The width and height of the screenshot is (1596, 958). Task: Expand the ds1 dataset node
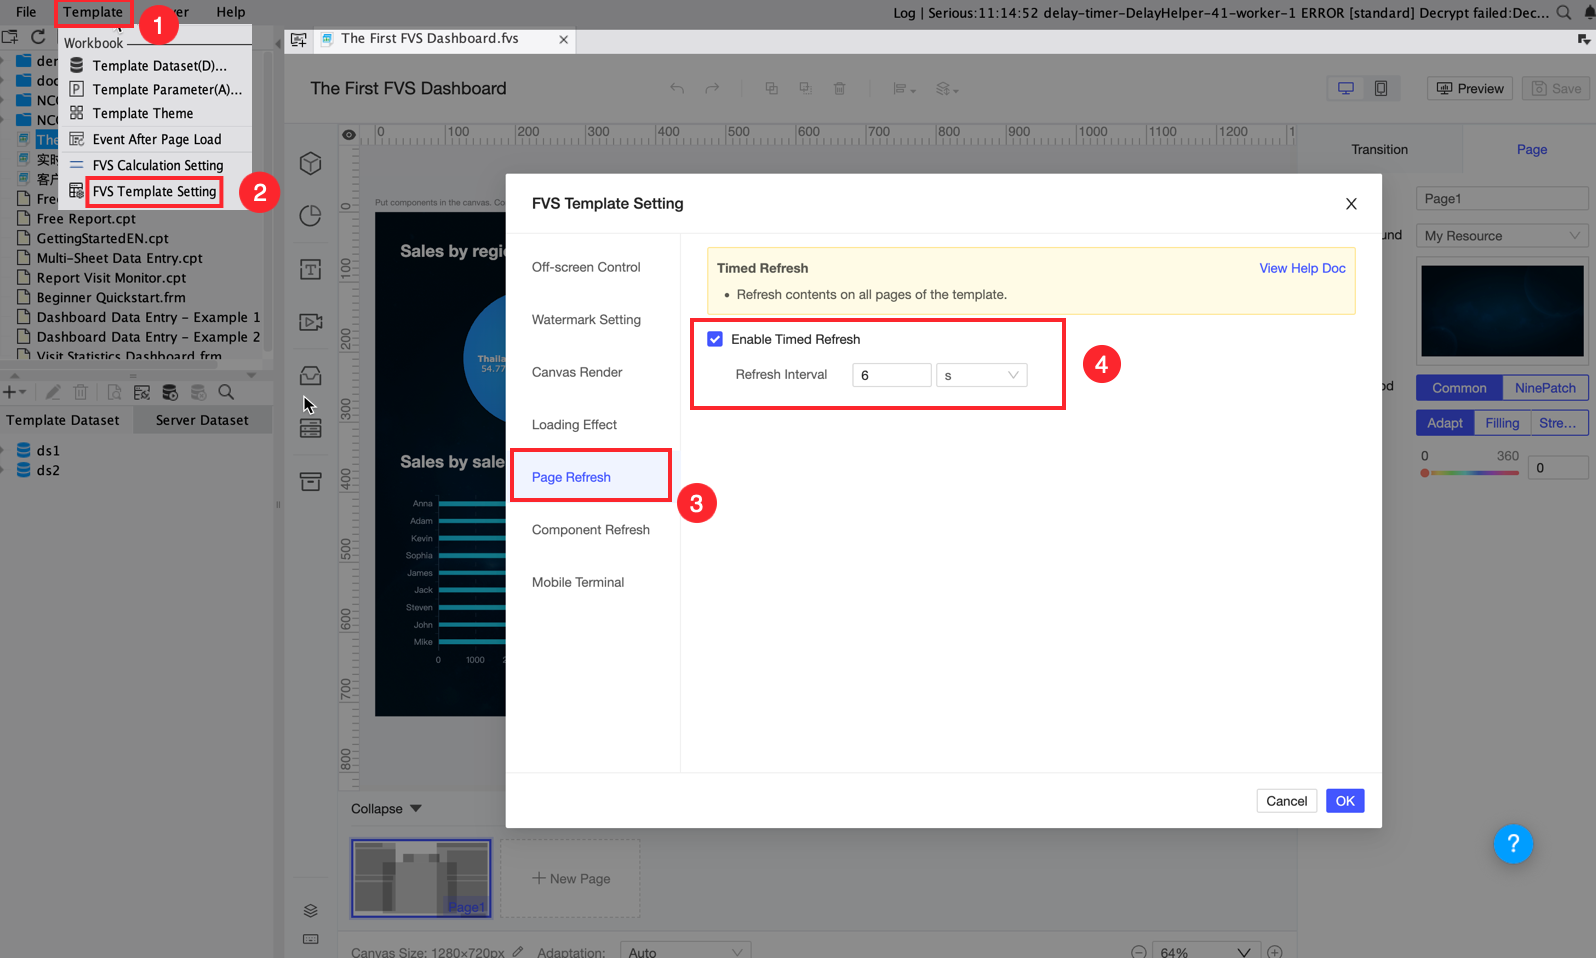click(x=2, y=451)
